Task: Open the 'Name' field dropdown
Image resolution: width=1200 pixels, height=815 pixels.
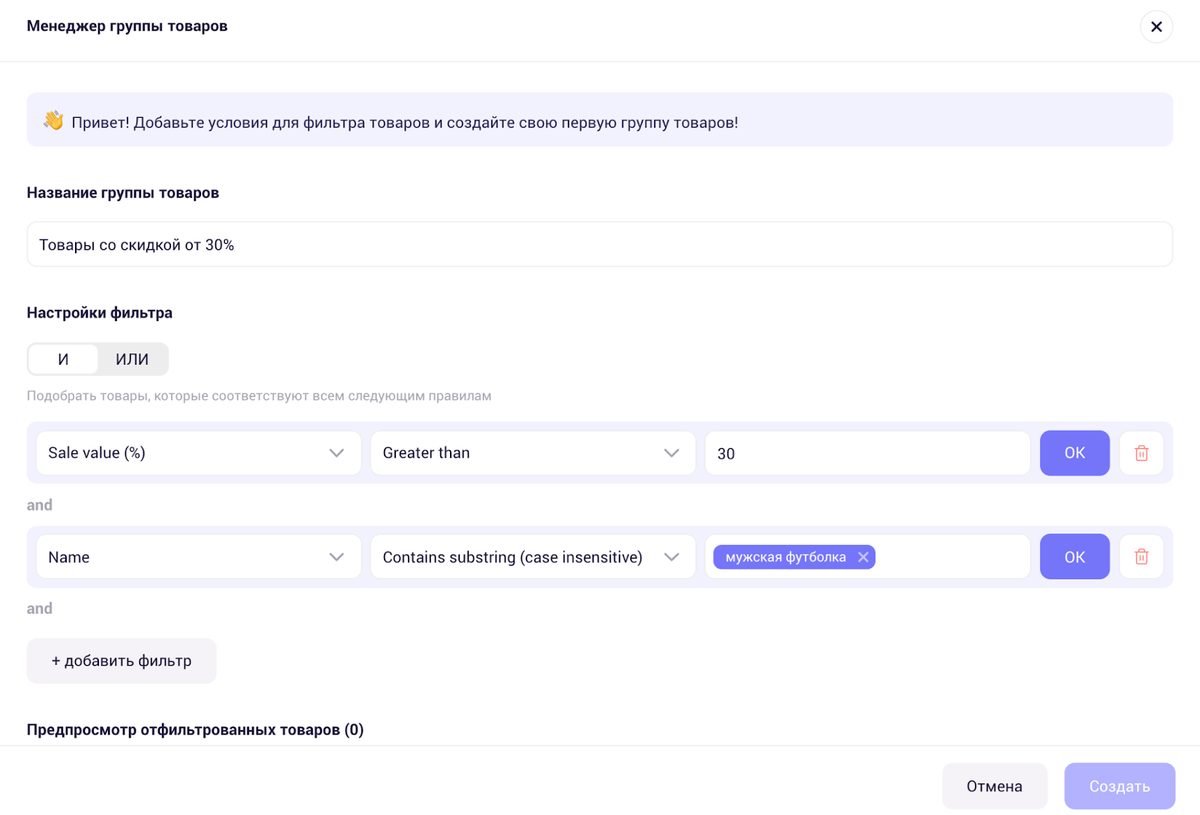Action: click(198, 557)
